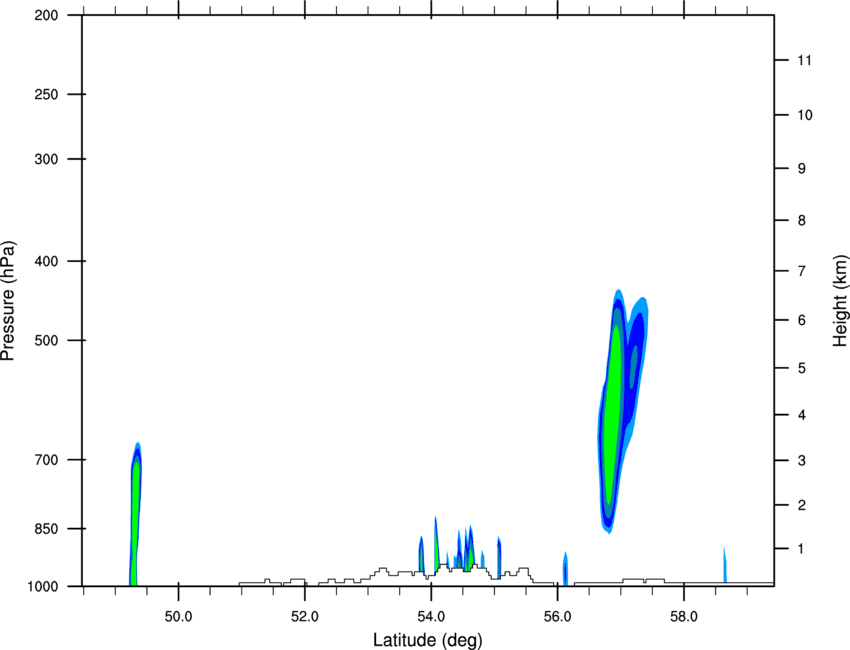Click the 200 pressure tick label

(x=47, y=15)
